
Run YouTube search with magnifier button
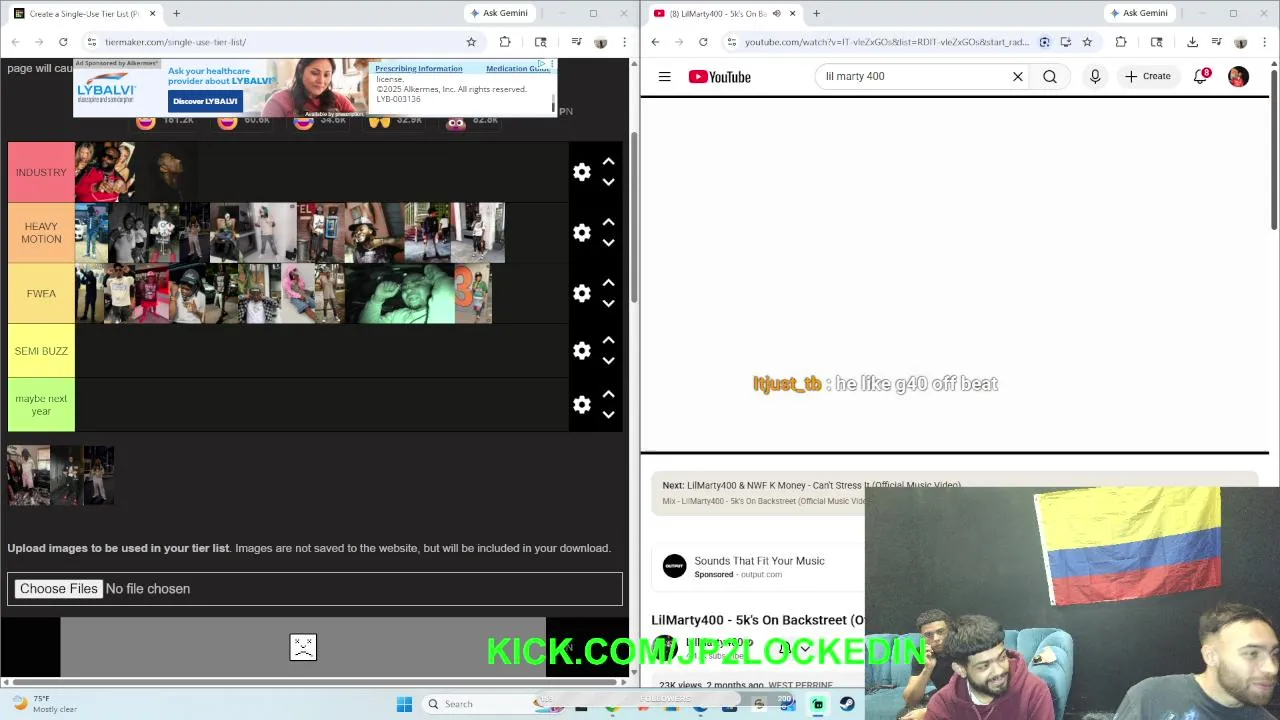(1050, 76)
